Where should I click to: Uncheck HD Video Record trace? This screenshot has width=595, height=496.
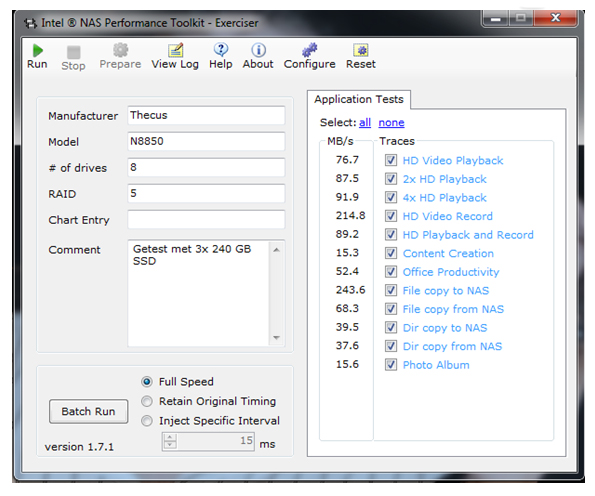tap(391, 216)
